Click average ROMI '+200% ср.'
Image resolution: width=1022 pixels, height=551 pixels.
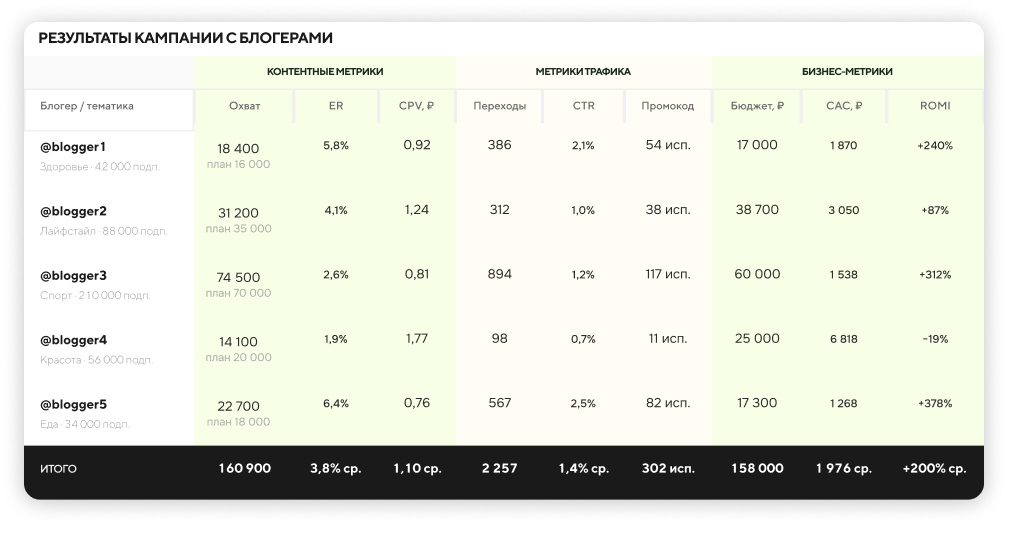(x=934, y=469)
